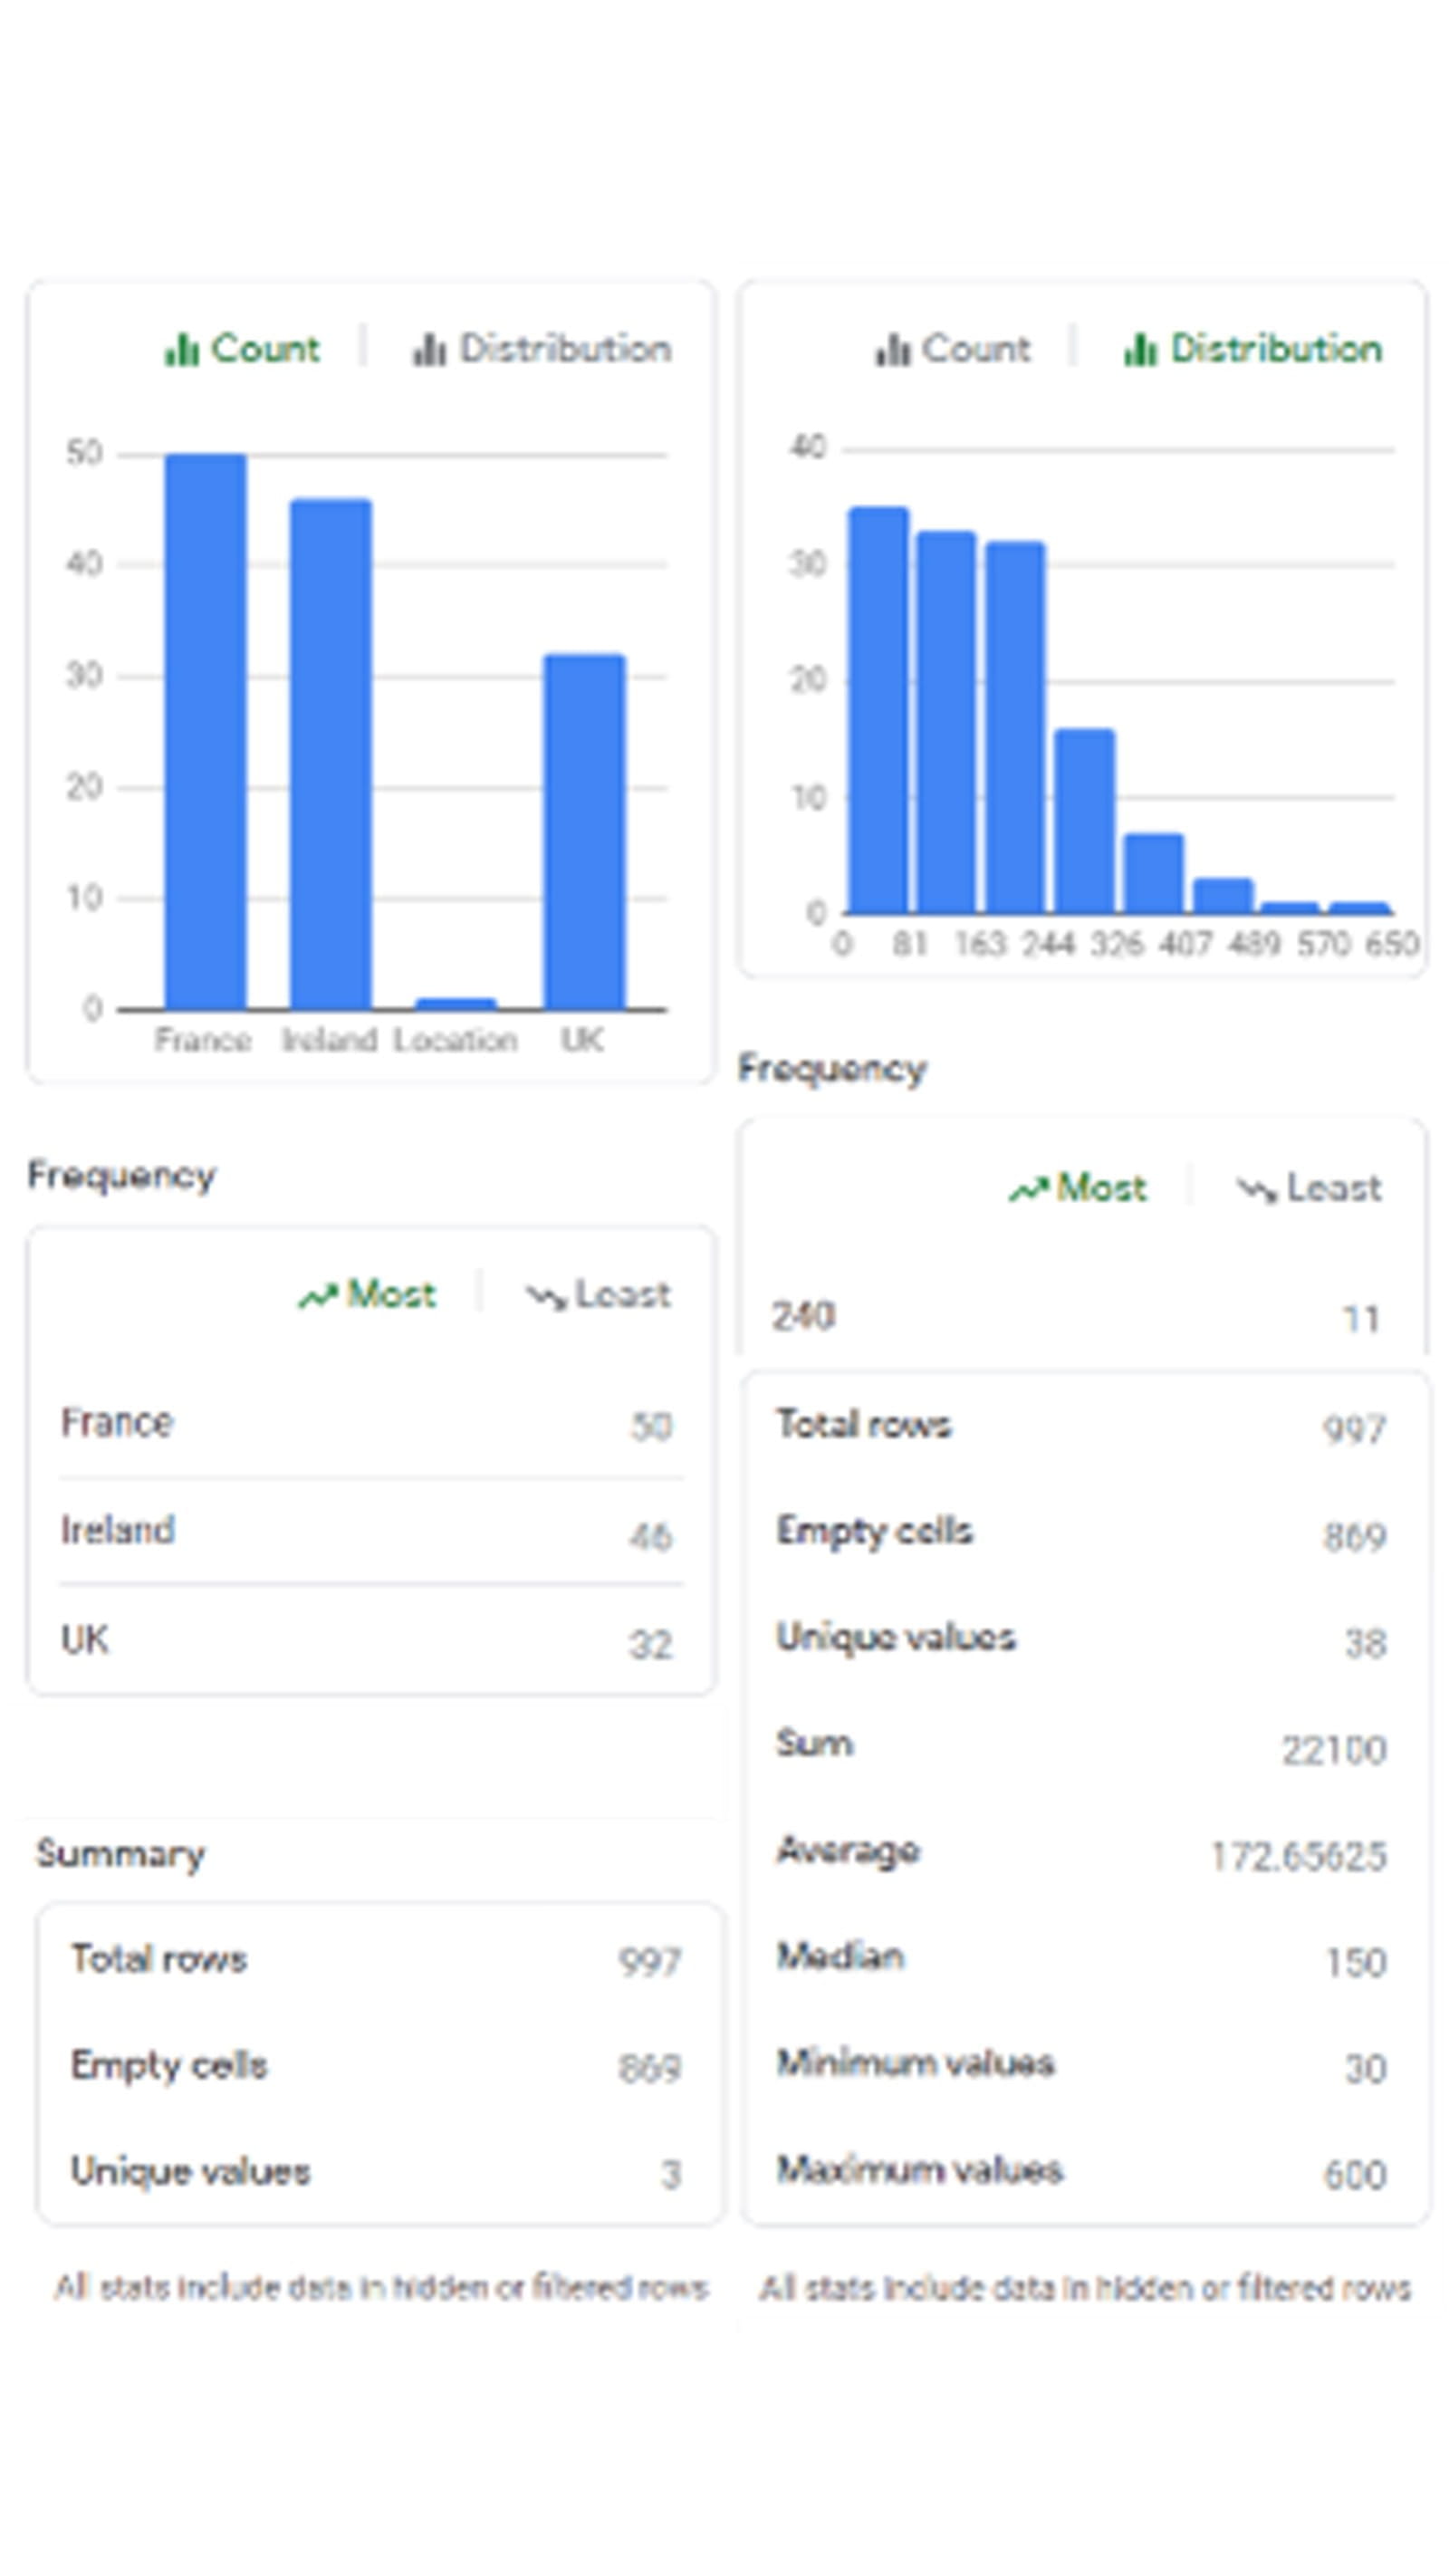Click the green Distribution icon above the histogram
This screenshot has width=1449, height=2576.
point(1140,350)
